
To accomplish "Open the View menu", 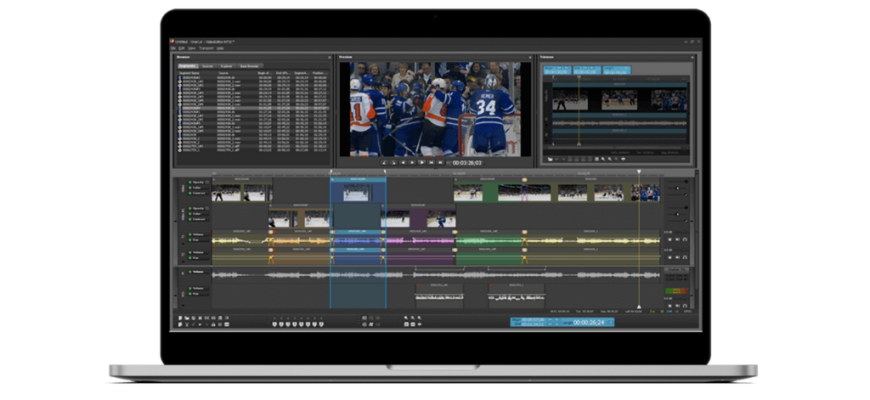I will point(192,48).
